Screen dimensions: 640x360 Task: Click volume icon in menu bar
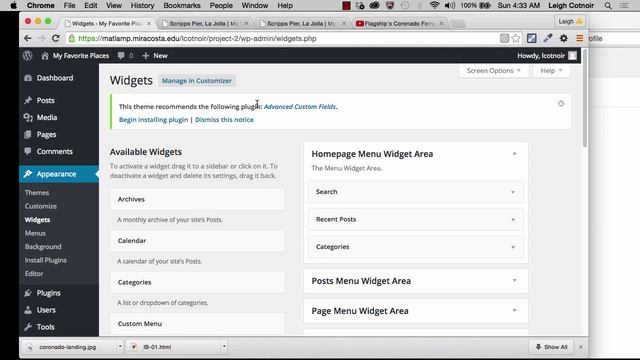[x=450, y=6]
